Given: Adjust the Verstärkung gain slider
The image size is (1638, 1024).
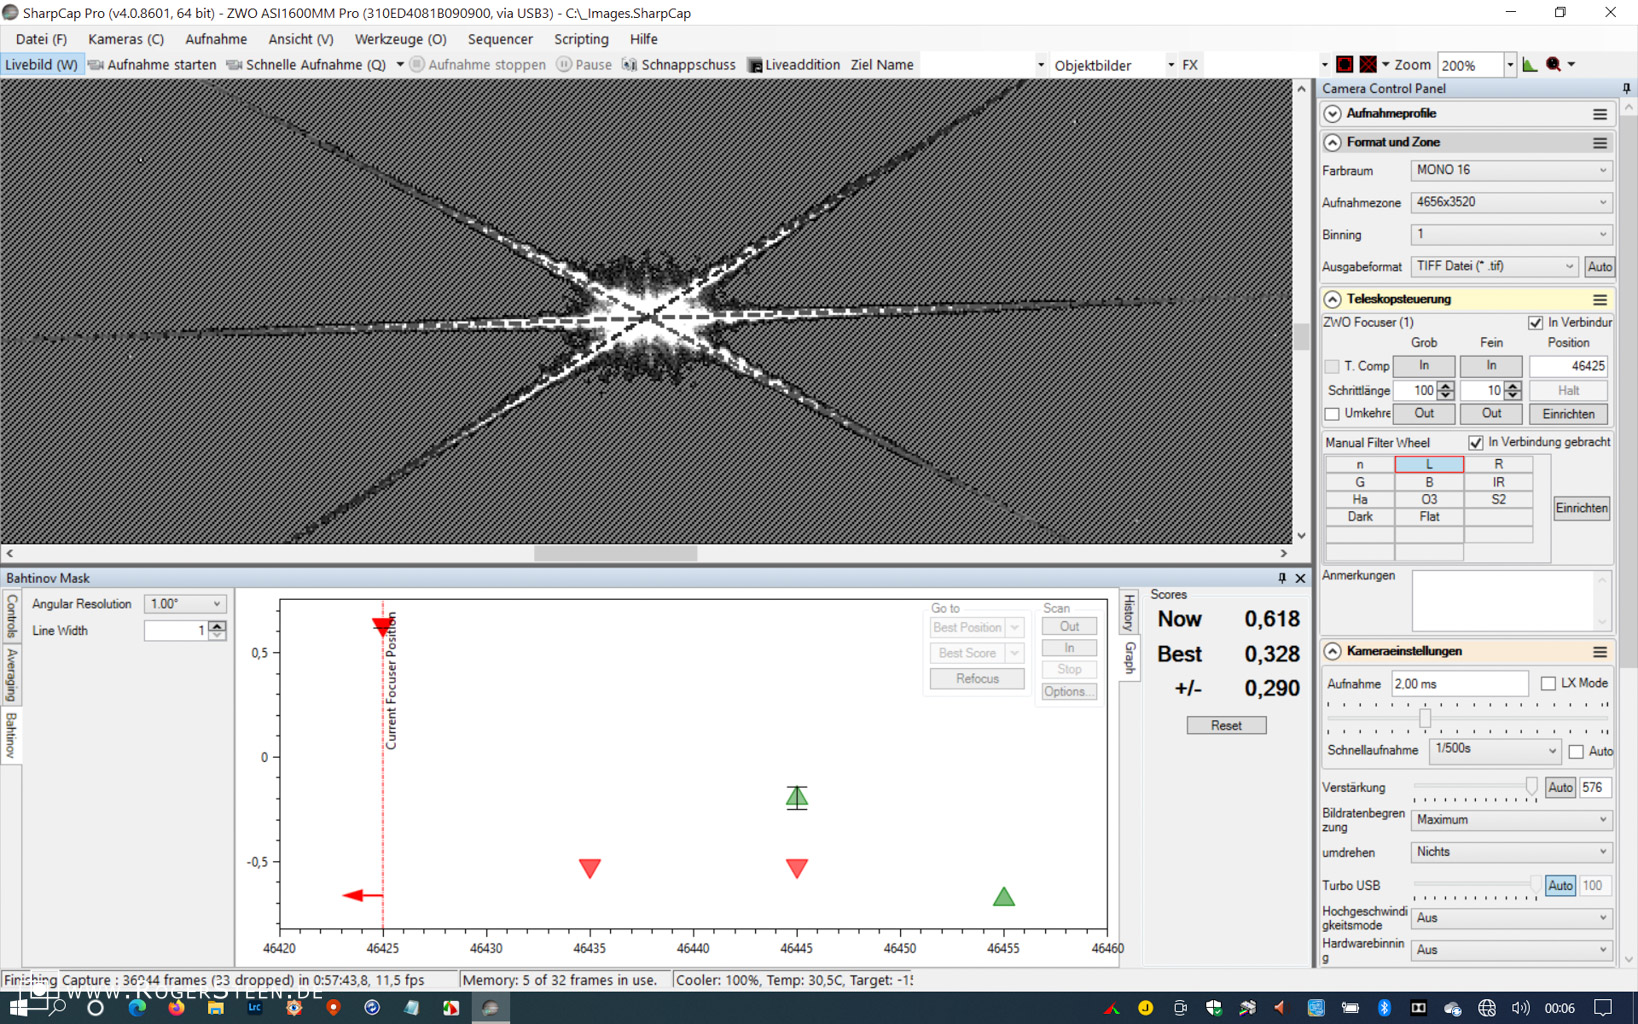Looking at the screenshot, I should tap(1530, 788).
